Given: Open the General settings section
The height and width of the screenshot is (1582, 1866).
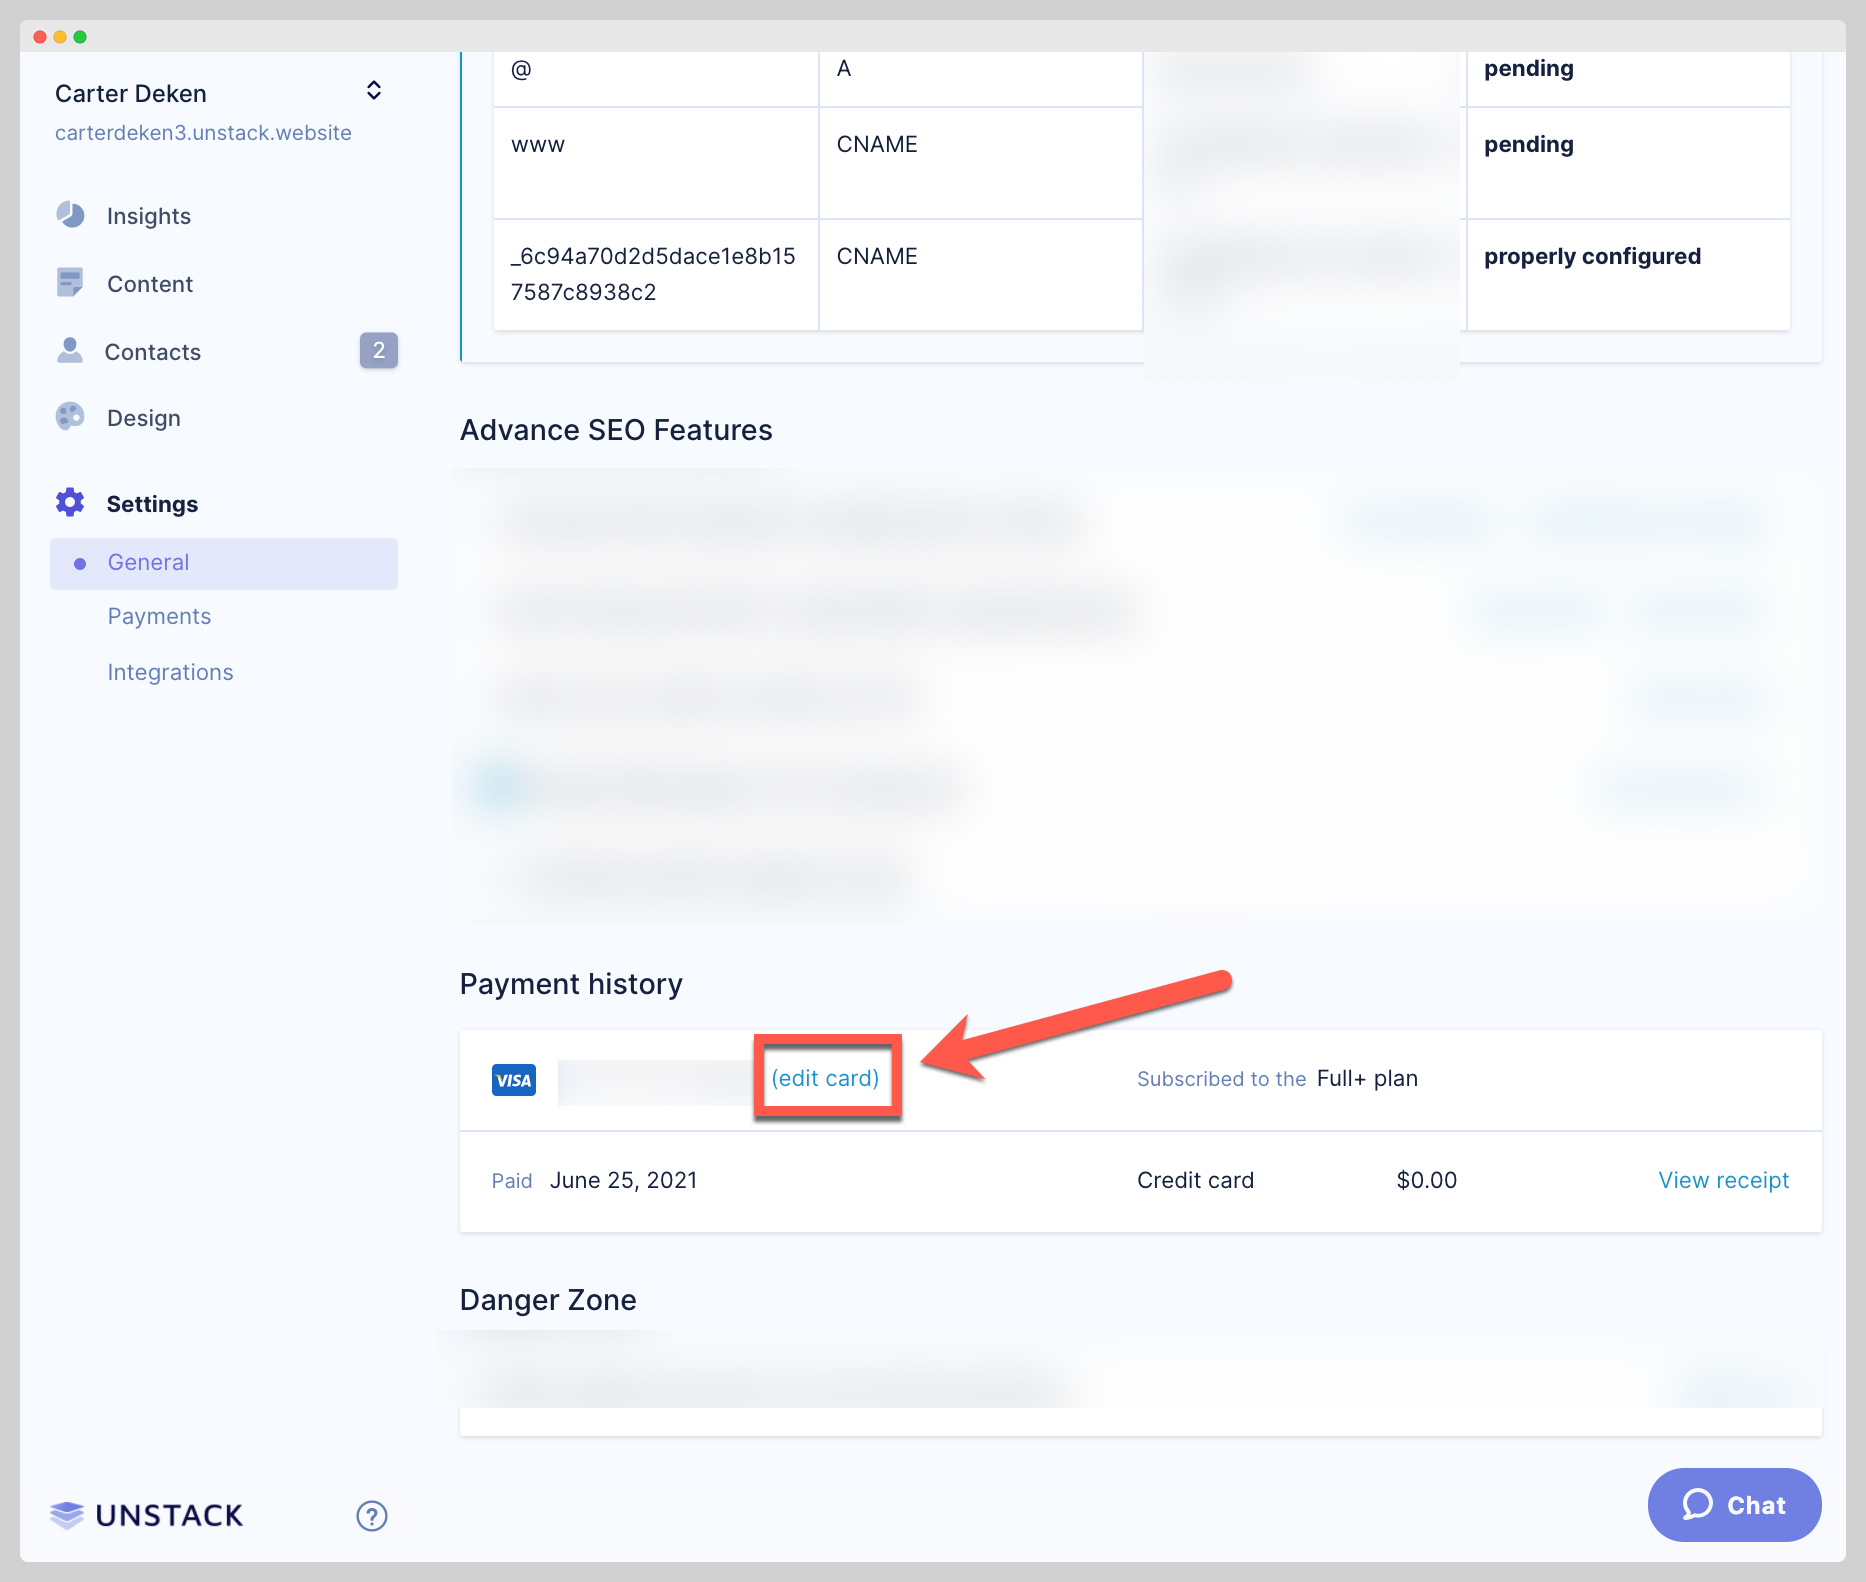Looking at the screenshot, I should 148,563.
